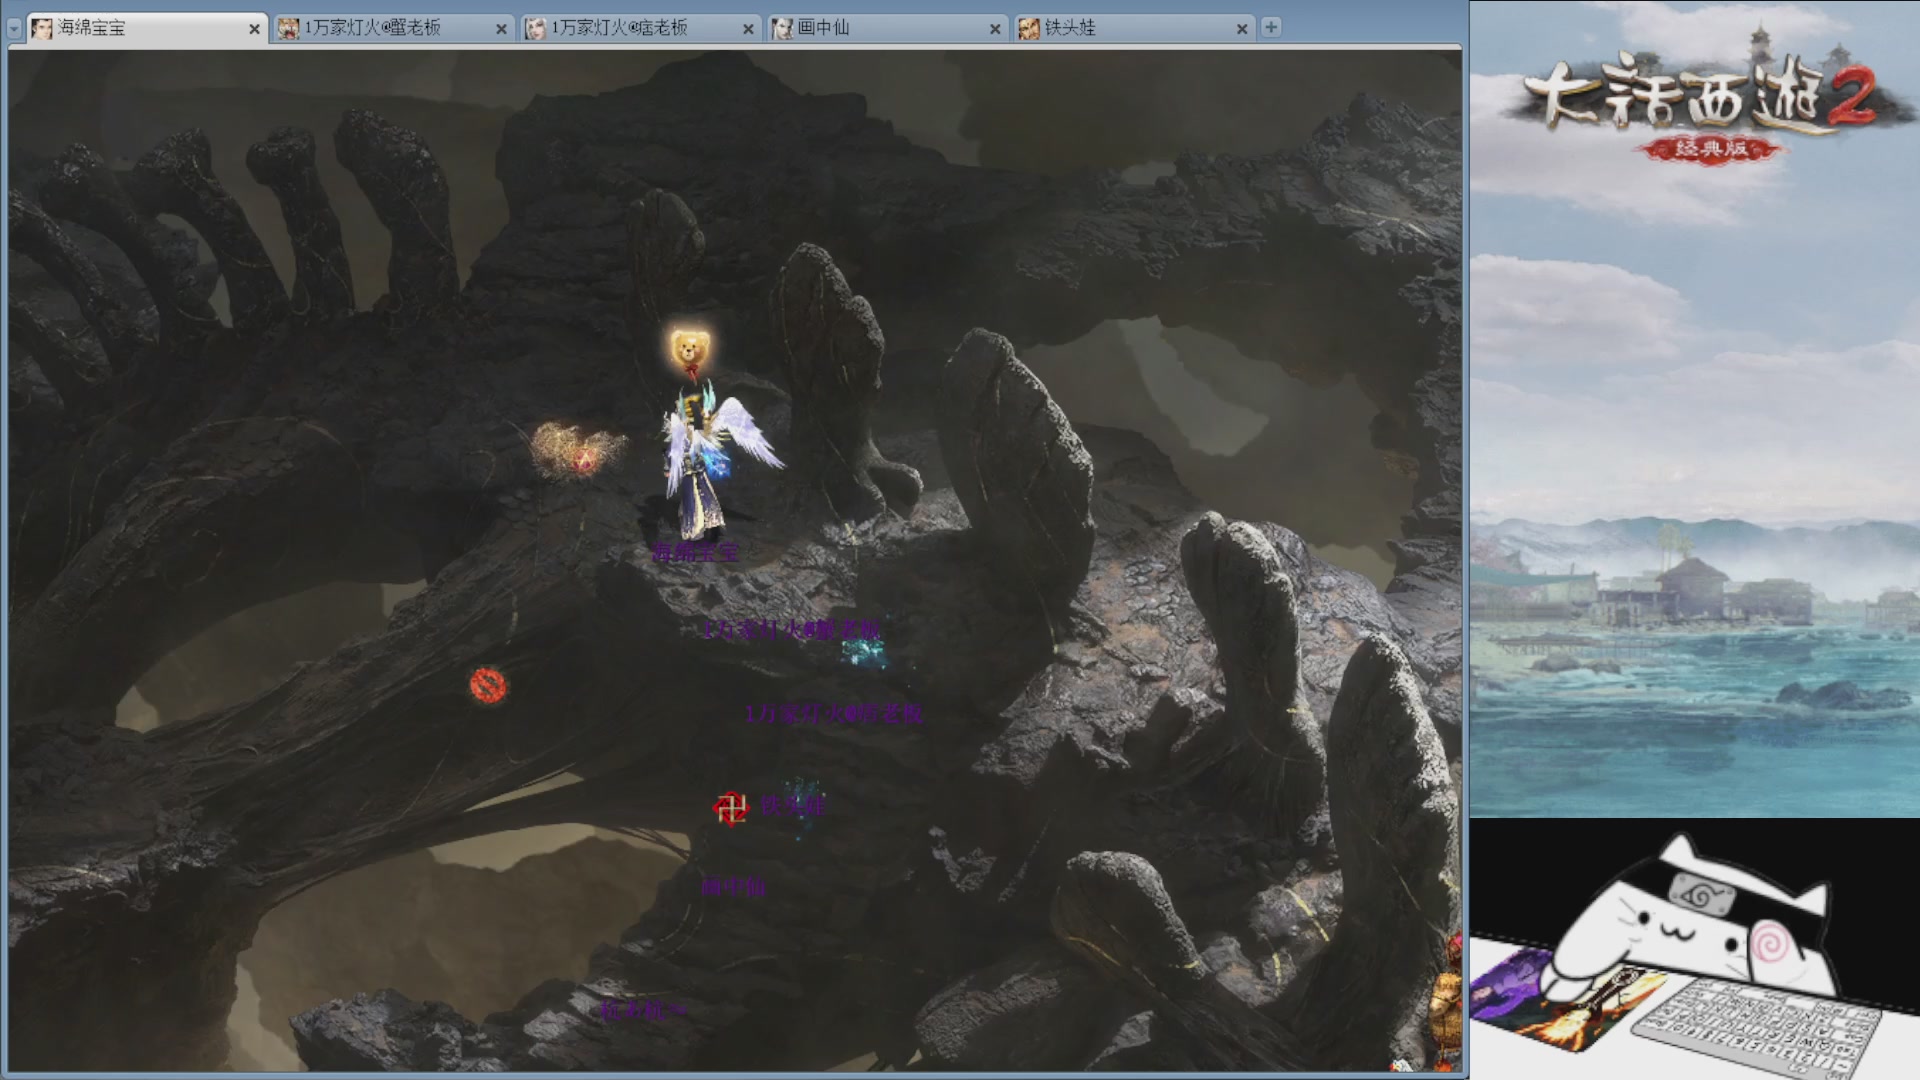The width and height of the screenshot is (1920, 1080).
Task: Click the 海绵宝宝 player name label
Action: [x=695, y=552]
